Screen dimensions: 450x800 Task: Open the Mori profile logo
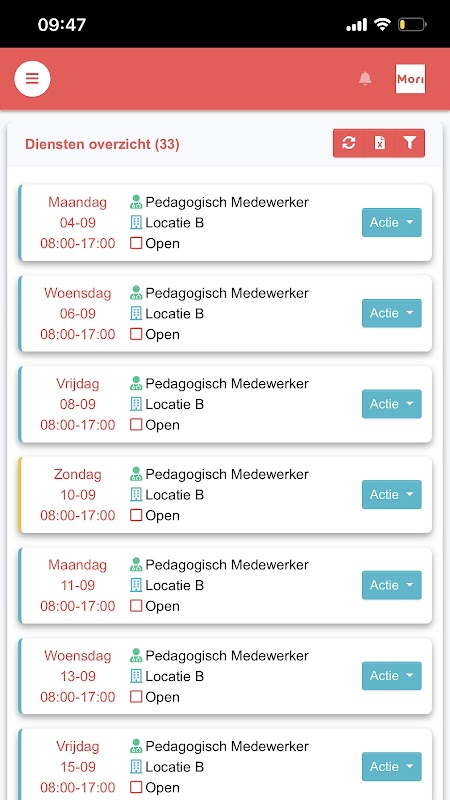click(x=410, y=79)
